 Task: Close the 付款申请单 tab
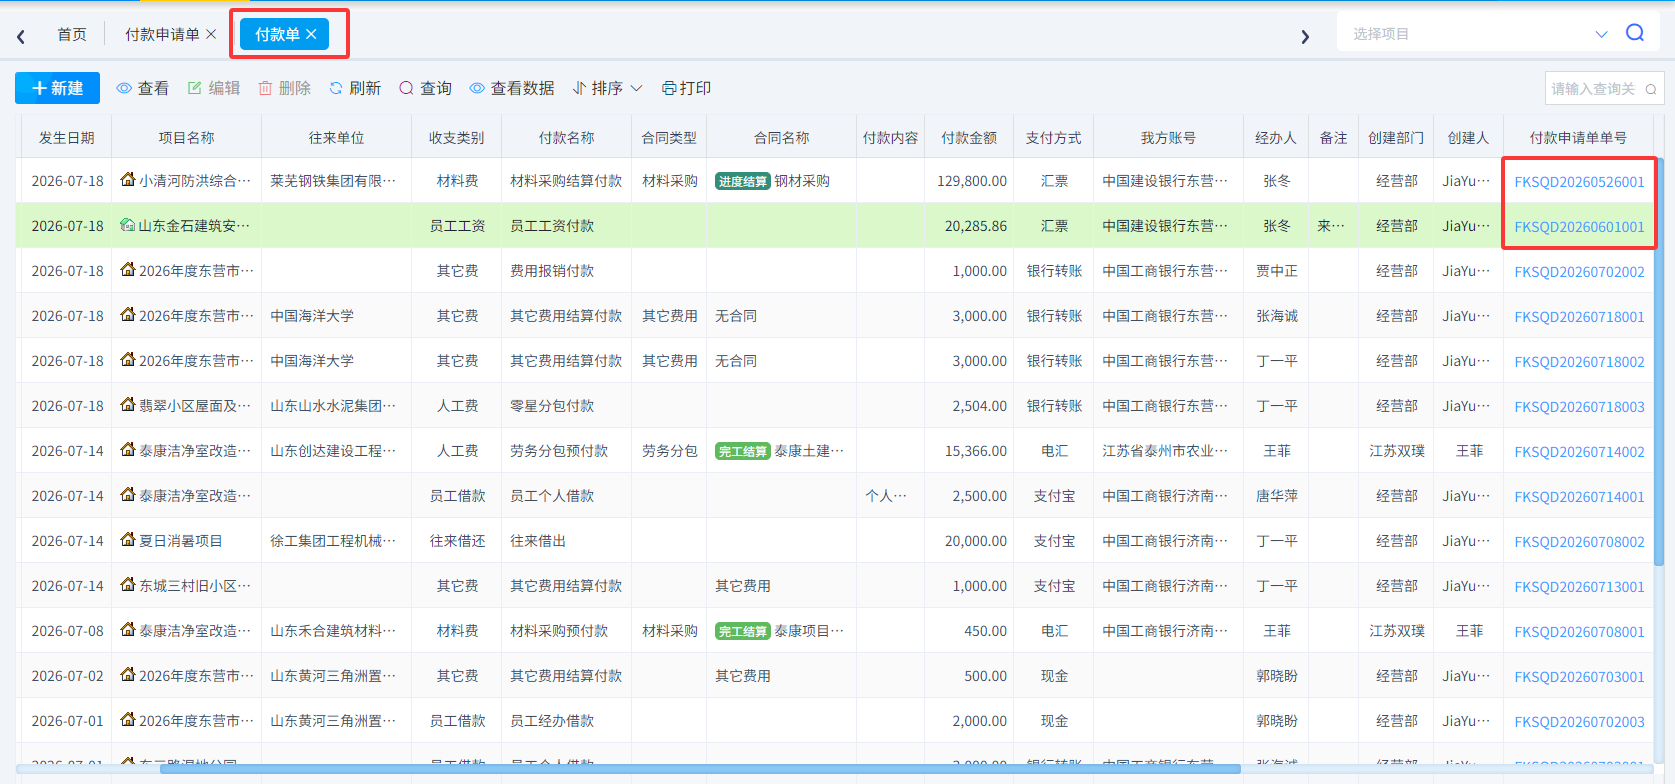coord(211,34)
